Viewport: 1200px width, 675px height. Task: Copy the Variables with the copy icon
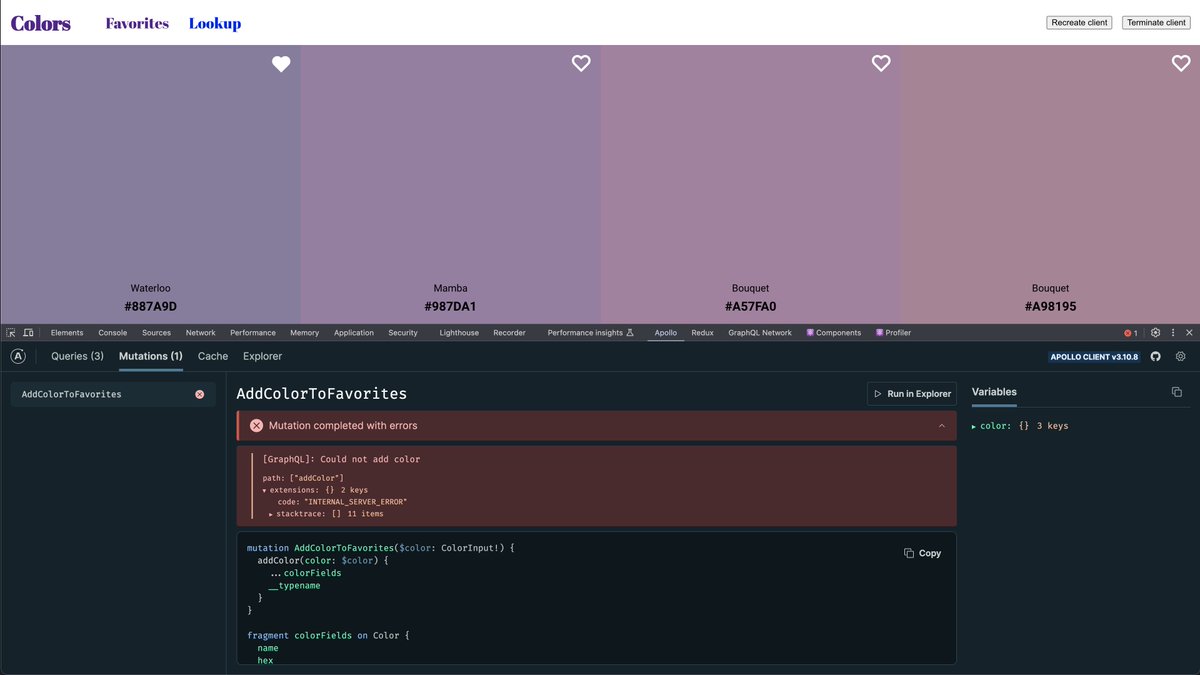point(1177,392)
